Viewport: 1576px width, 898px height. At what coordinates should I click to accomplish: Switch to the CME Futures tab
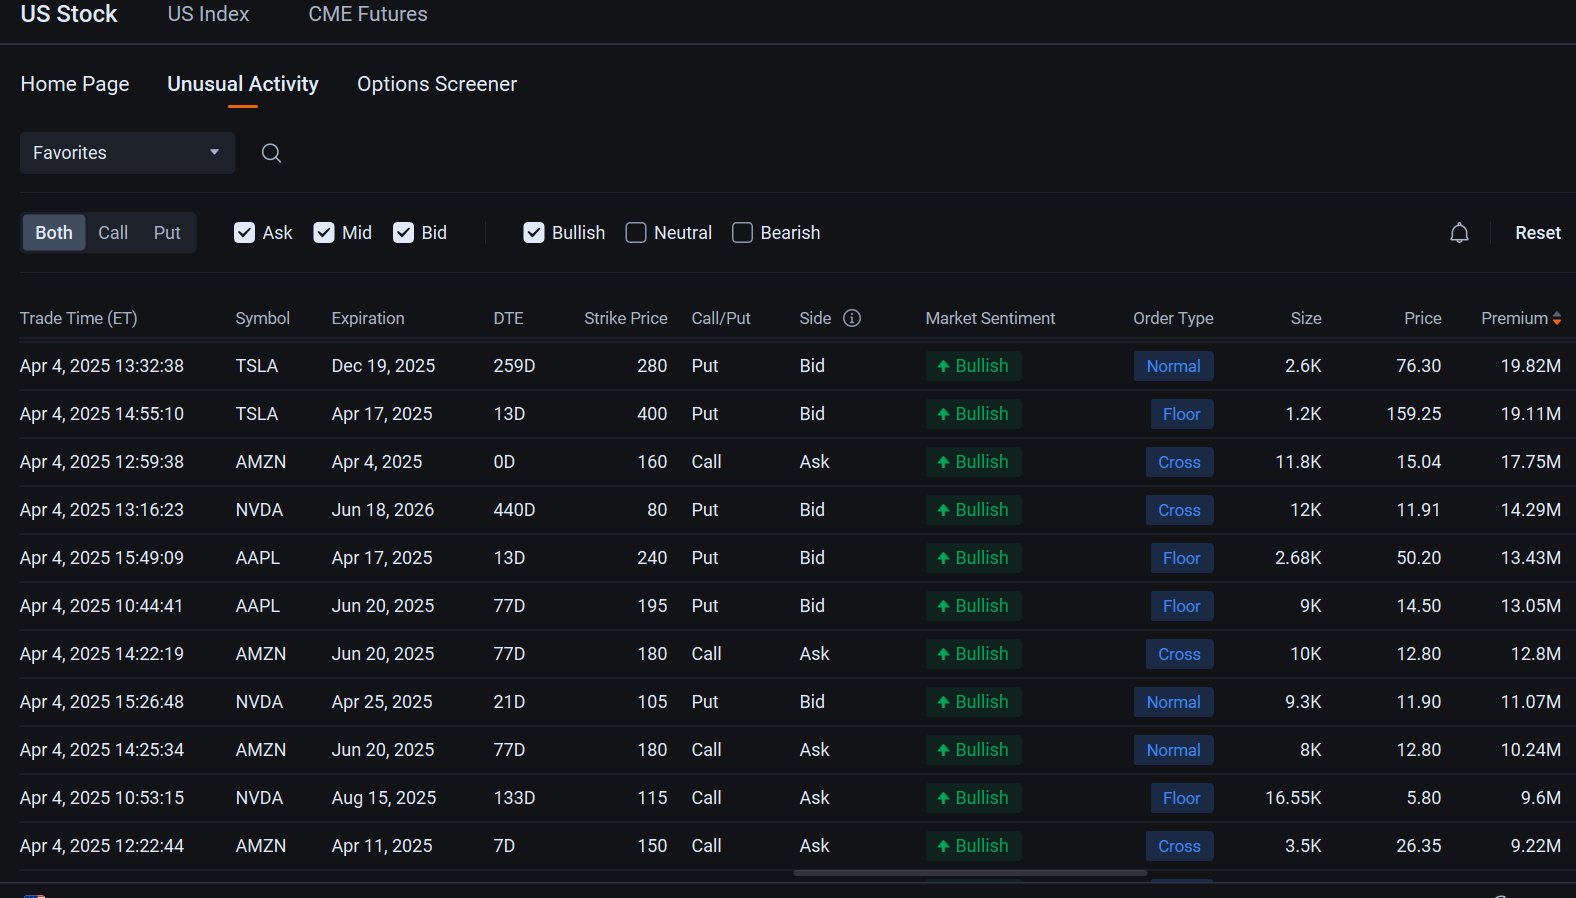click(368, 14)
